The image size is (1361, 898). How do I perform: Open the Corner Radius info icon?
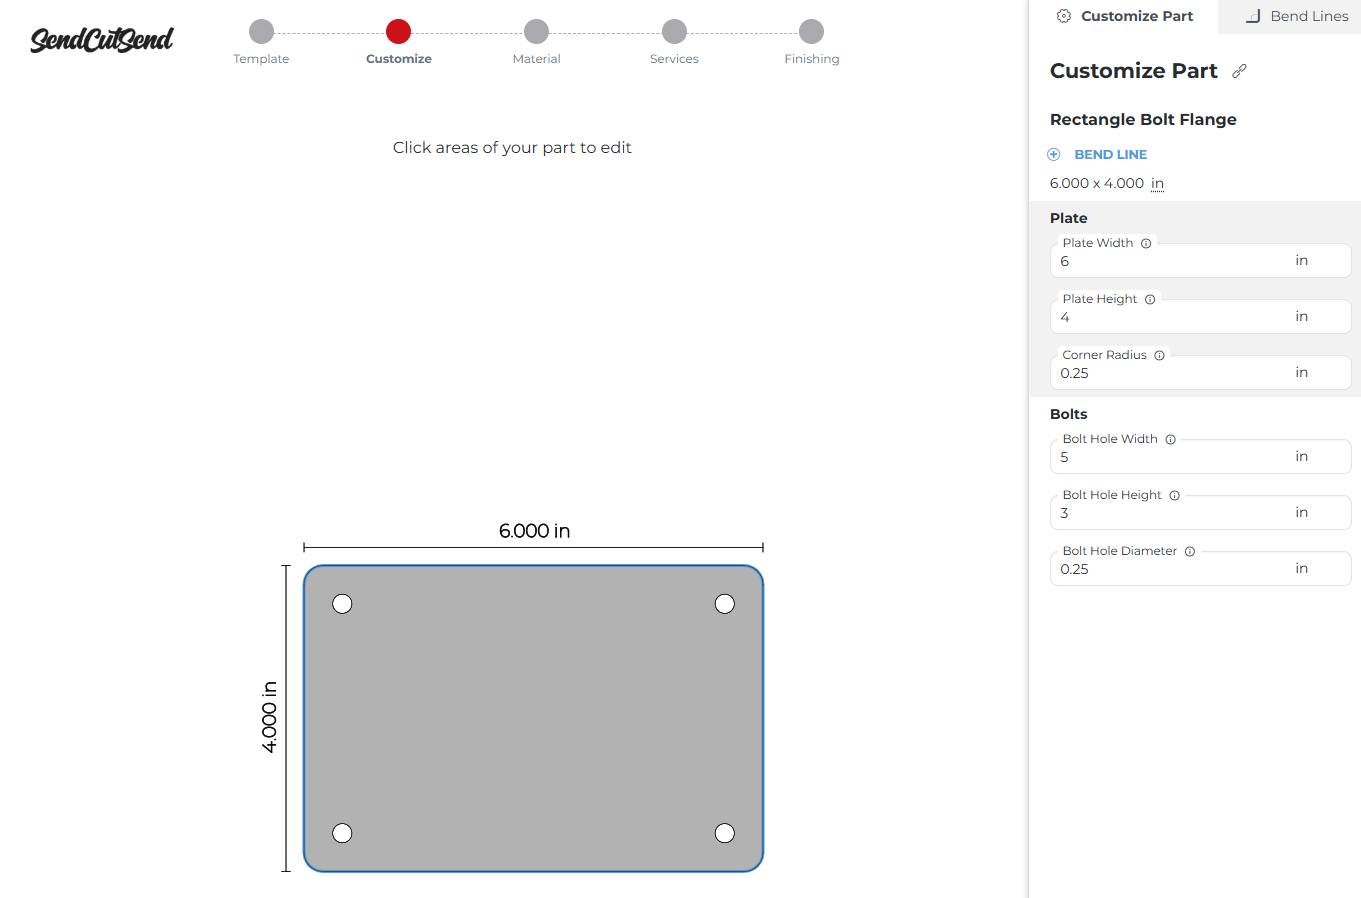click(x=1159, y=355)
